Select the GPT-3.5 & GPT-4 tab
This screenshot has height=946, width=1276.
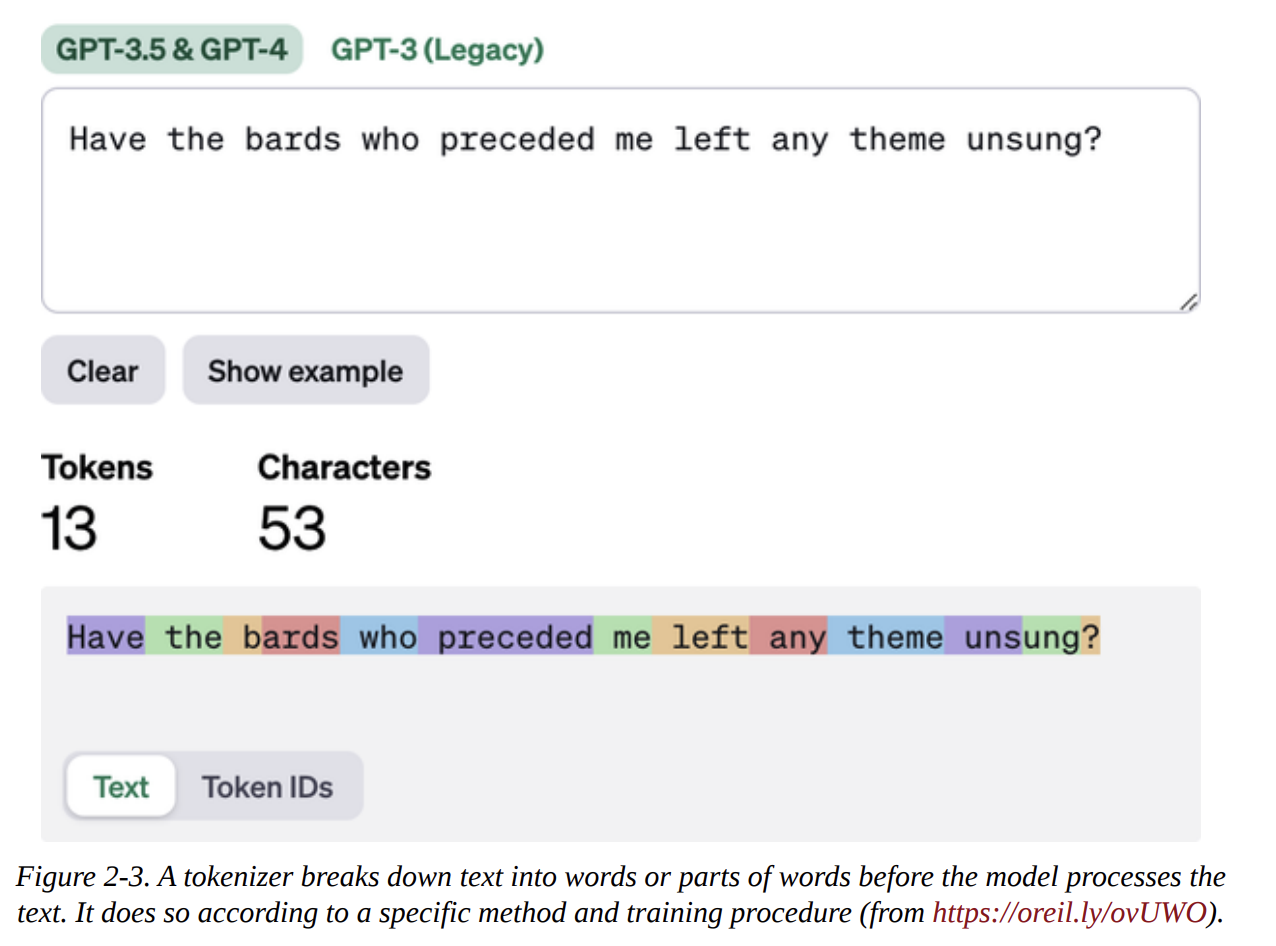(171, 48)
